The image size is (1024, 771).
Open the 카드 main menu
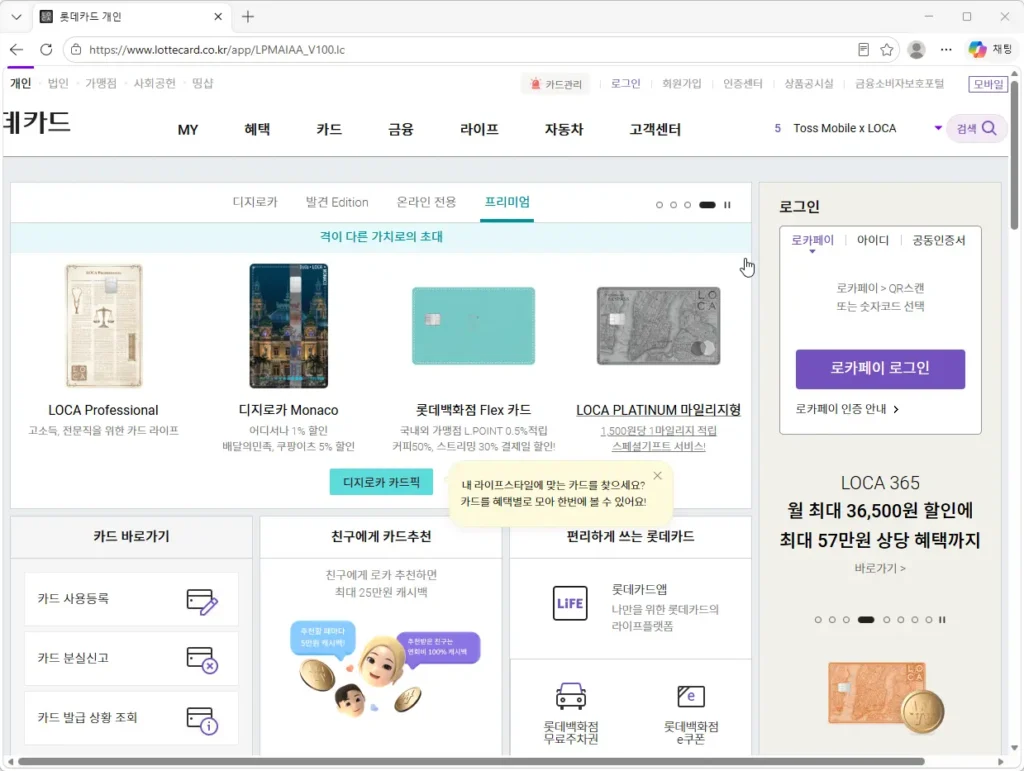(328, 129)
